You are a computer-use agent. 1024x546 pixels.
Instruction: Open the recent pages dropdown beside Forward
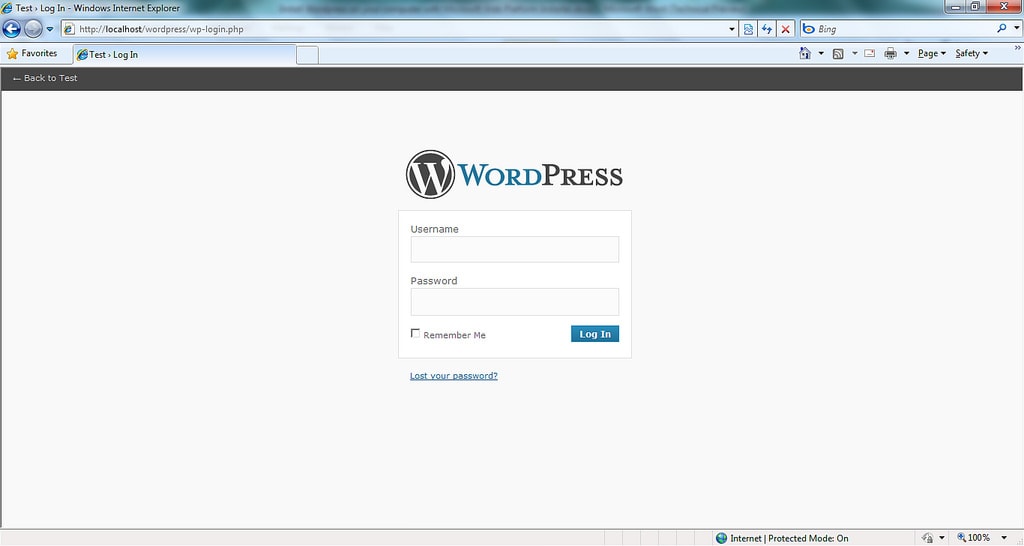(50, 29)
